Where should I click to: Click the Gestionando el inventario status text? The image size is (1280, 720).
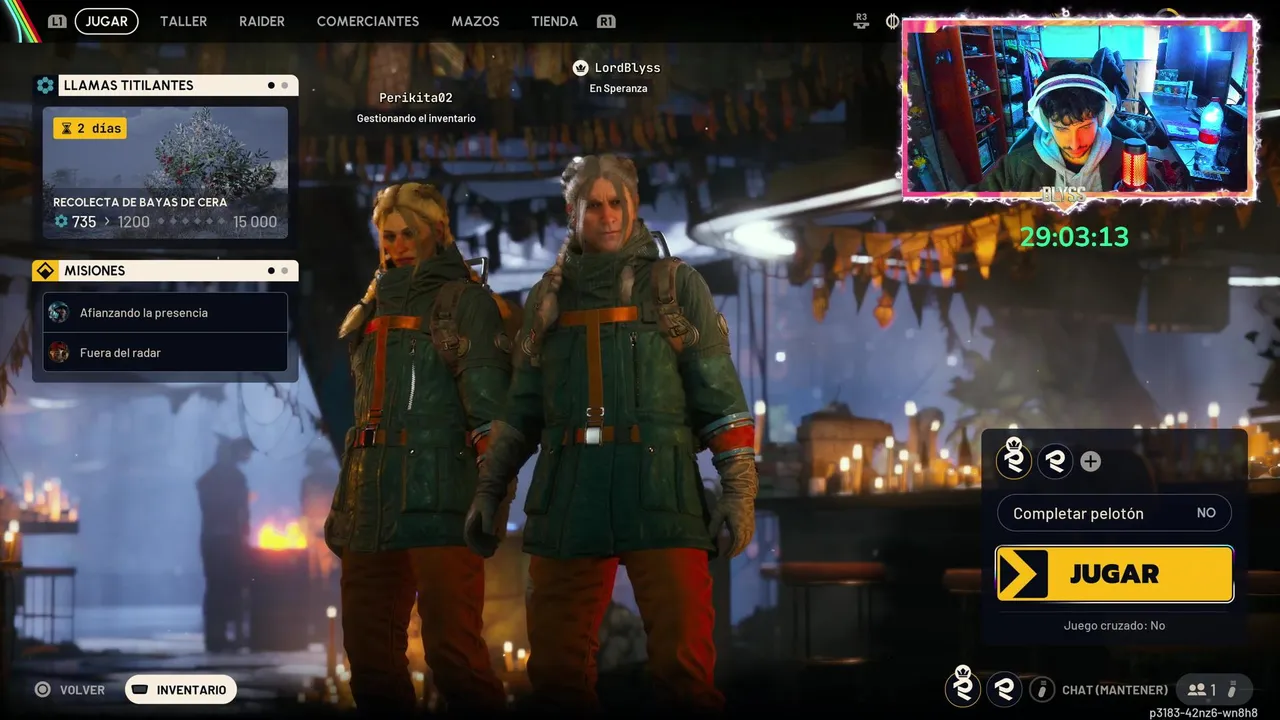tap(416, 118)
